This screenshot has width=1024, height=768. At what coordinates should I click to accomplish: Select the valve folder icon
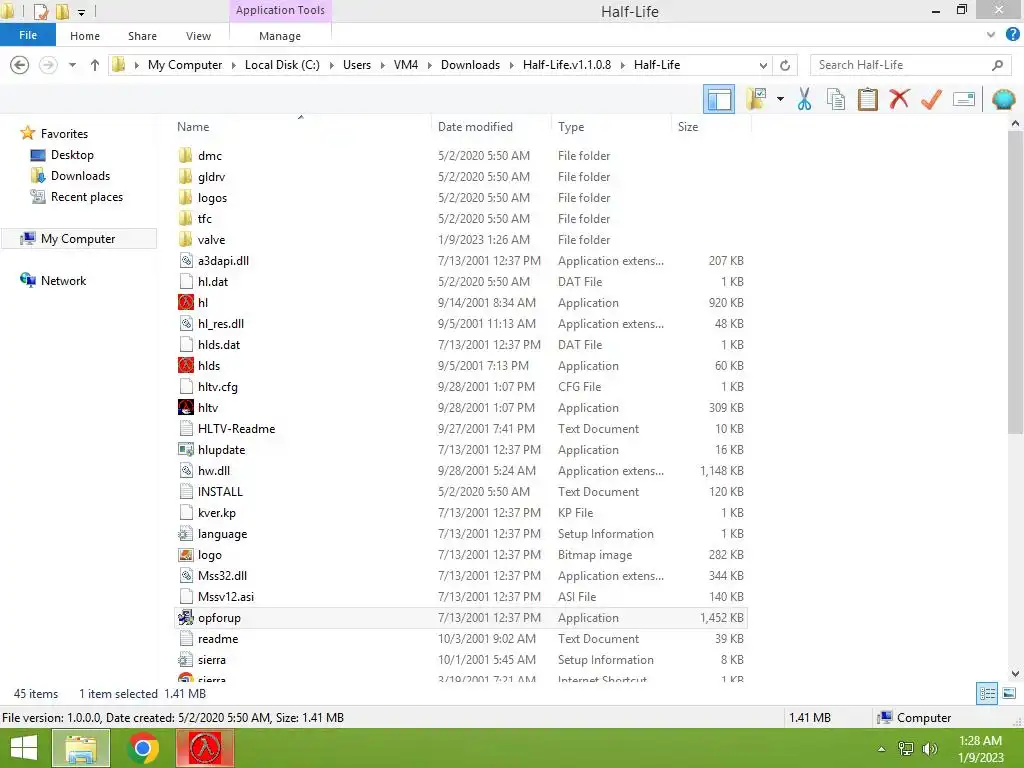coord(185,239)
